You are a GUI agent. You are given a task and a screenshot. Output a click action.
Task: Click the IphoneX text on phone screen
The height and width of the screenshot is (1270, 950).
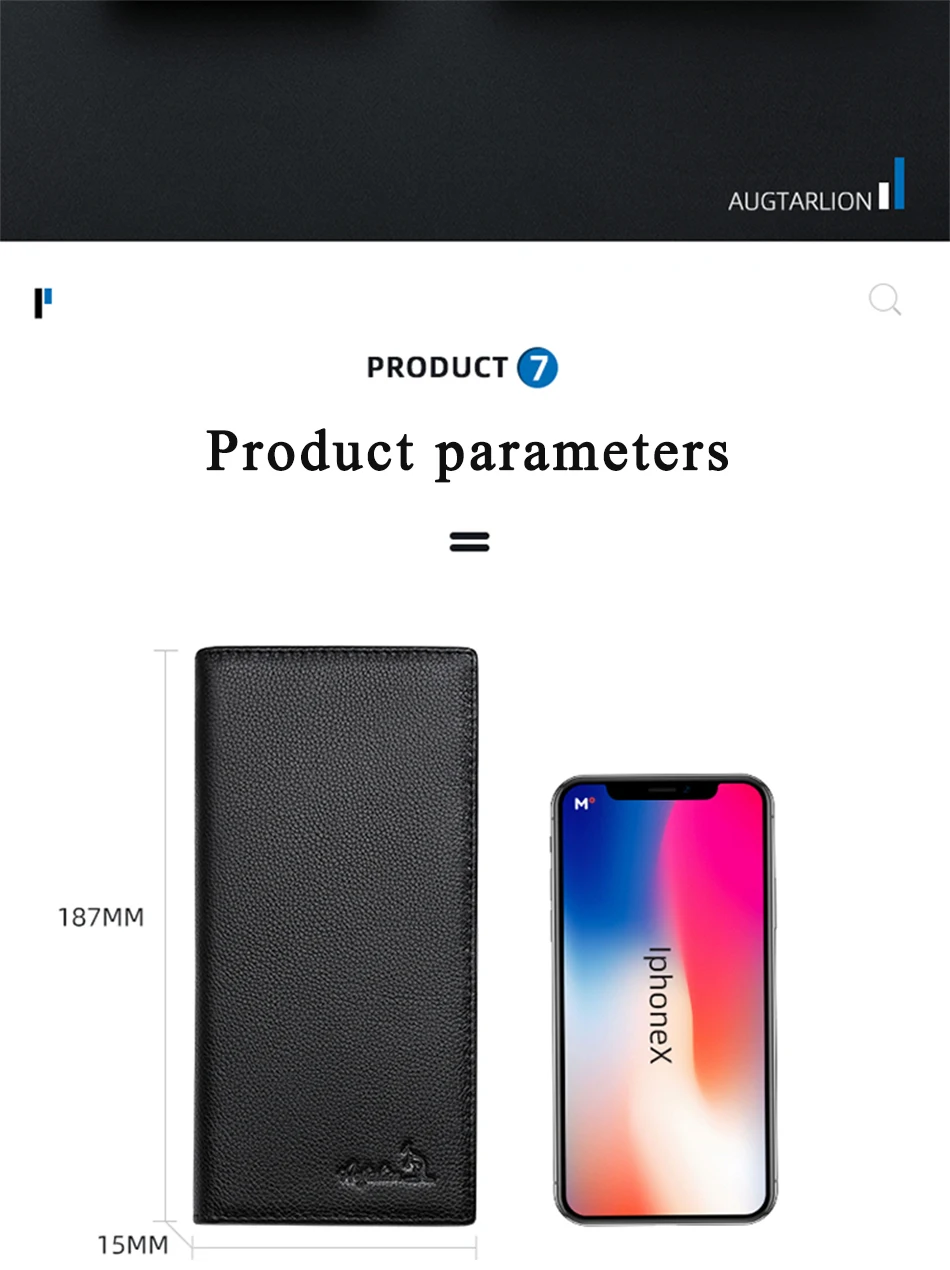click(661, 1004)
